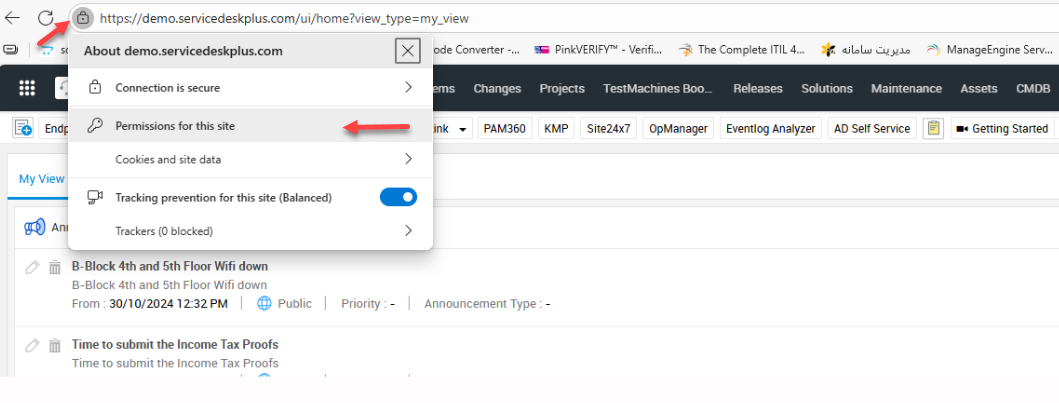Screen dimensions: 1059x403
Task: Go to the Solutions tab
Action: tap(827, 88)
